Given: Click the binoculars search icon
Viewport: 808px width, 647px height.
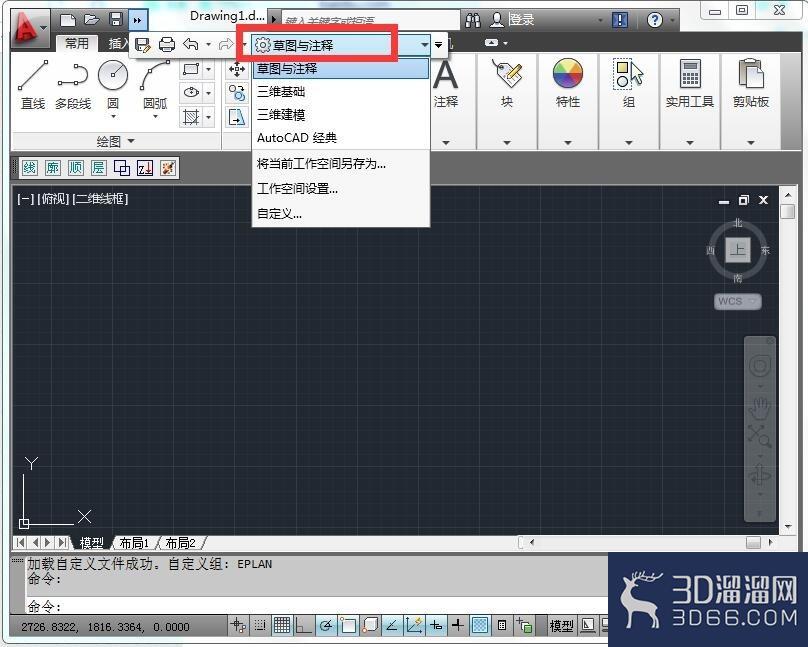Looking at the screenshot, I should coord(473,20).
